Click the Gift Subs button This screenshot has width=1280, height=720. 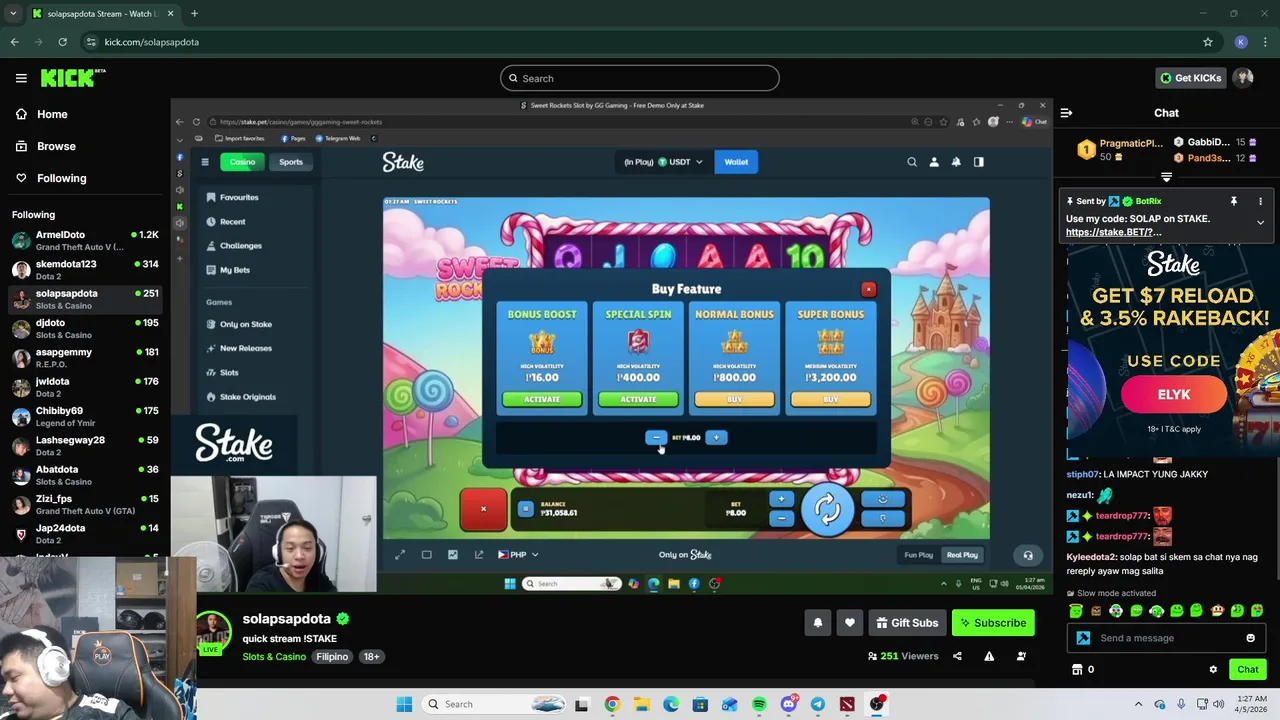point(907,623)
